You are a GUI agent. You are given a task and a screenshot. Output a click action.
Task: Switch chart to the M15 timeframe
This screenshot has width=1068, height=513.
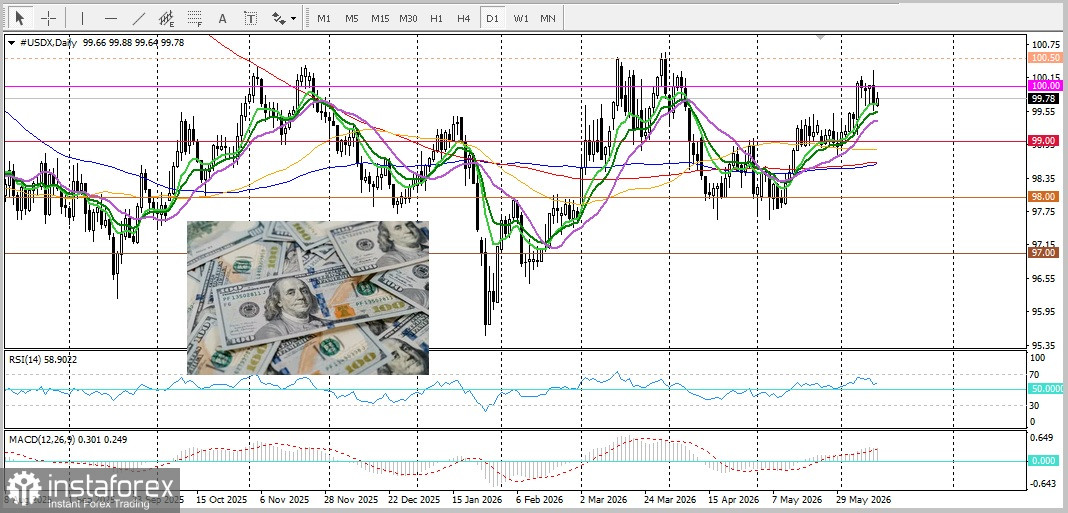[x=380, y=18]
